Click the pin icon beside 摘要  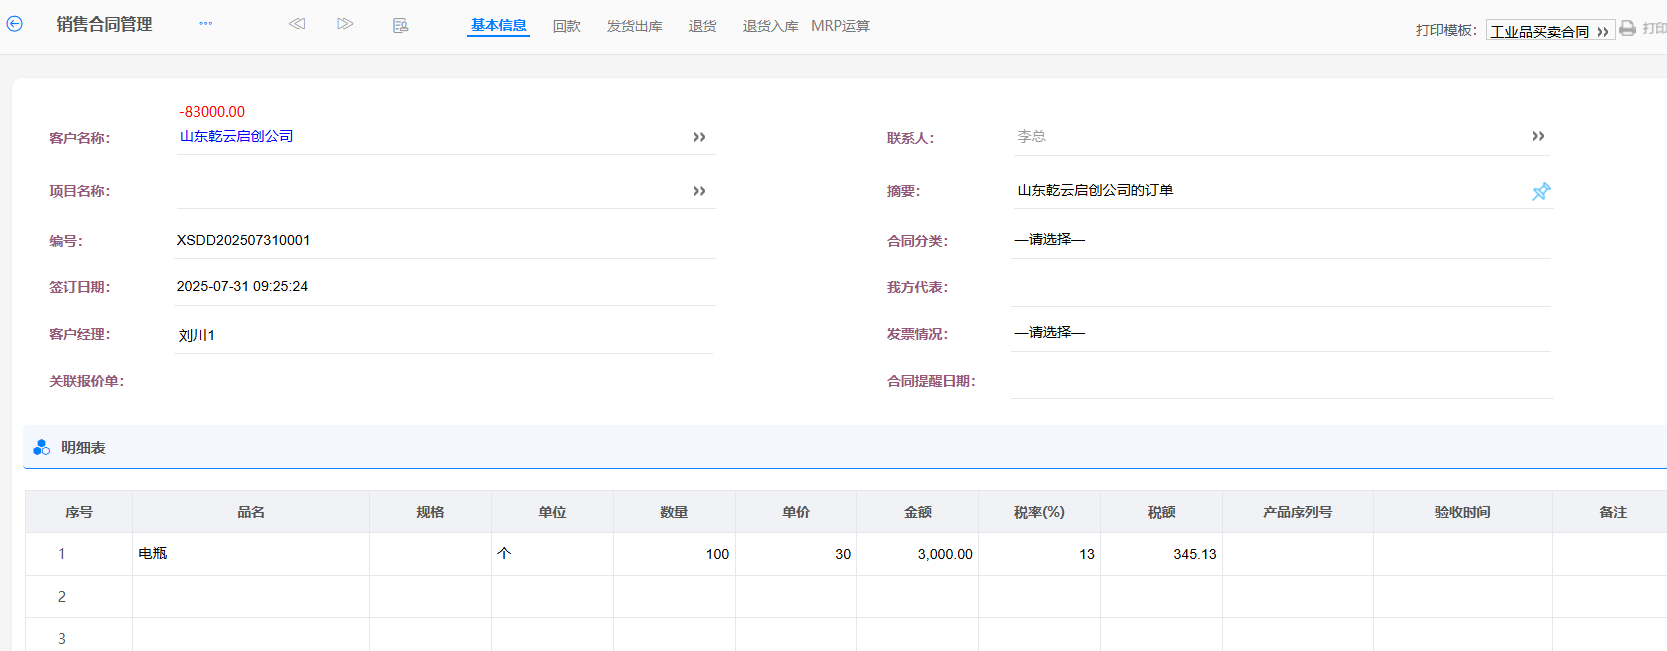tap(1541, 191)
